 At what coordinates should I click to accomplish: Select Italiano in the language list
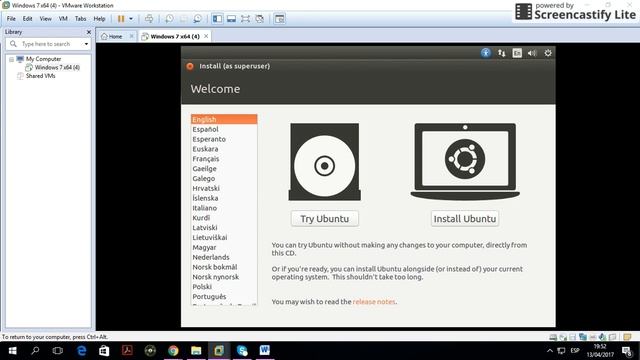pos(224,208)
